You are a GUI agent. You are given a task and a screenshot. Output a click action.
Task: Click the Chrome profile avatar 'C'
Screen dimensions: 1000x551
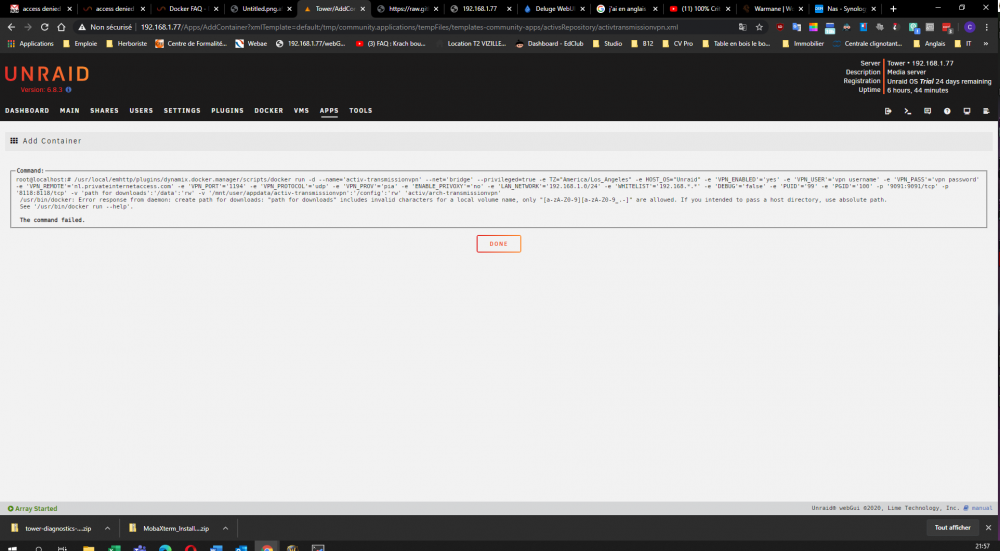[x=969, y=27]
